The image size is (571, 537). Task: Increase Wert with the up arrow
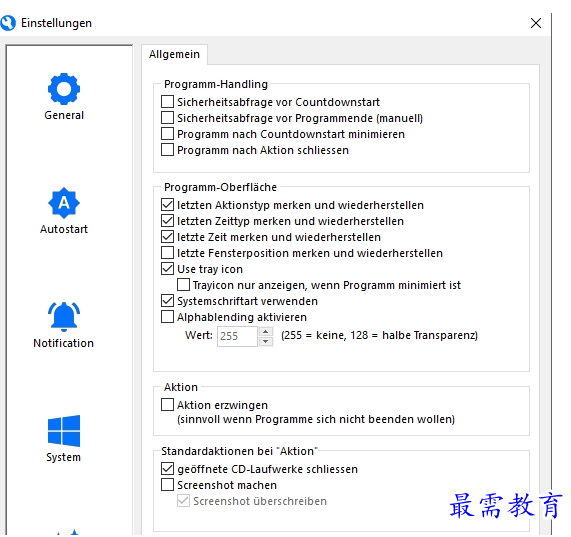[266, 332]
